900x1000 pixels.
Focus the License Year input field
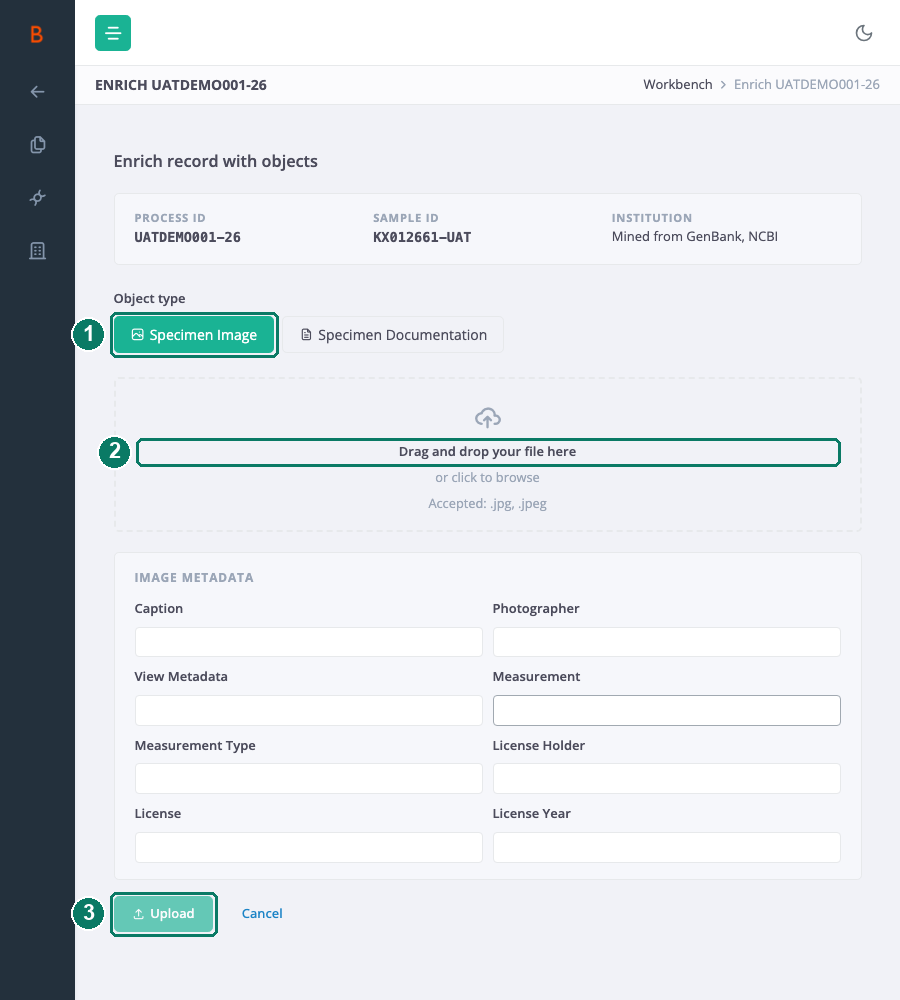(x=667, y=848)
